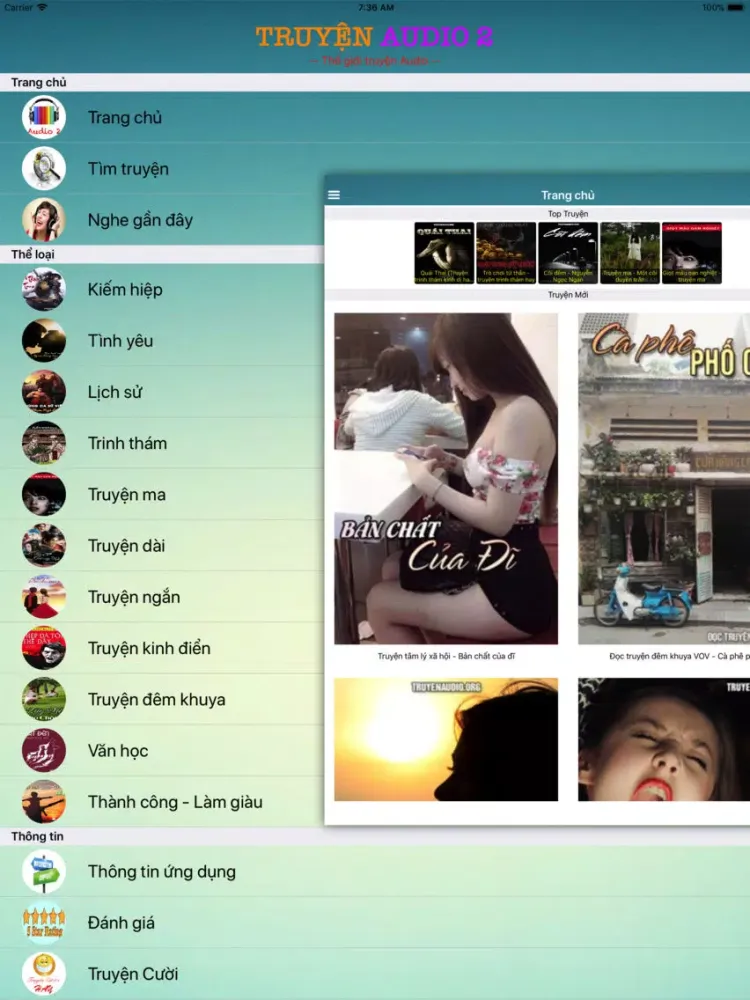Open Một cõi duyên trần top thumbnail

(629, 253)
